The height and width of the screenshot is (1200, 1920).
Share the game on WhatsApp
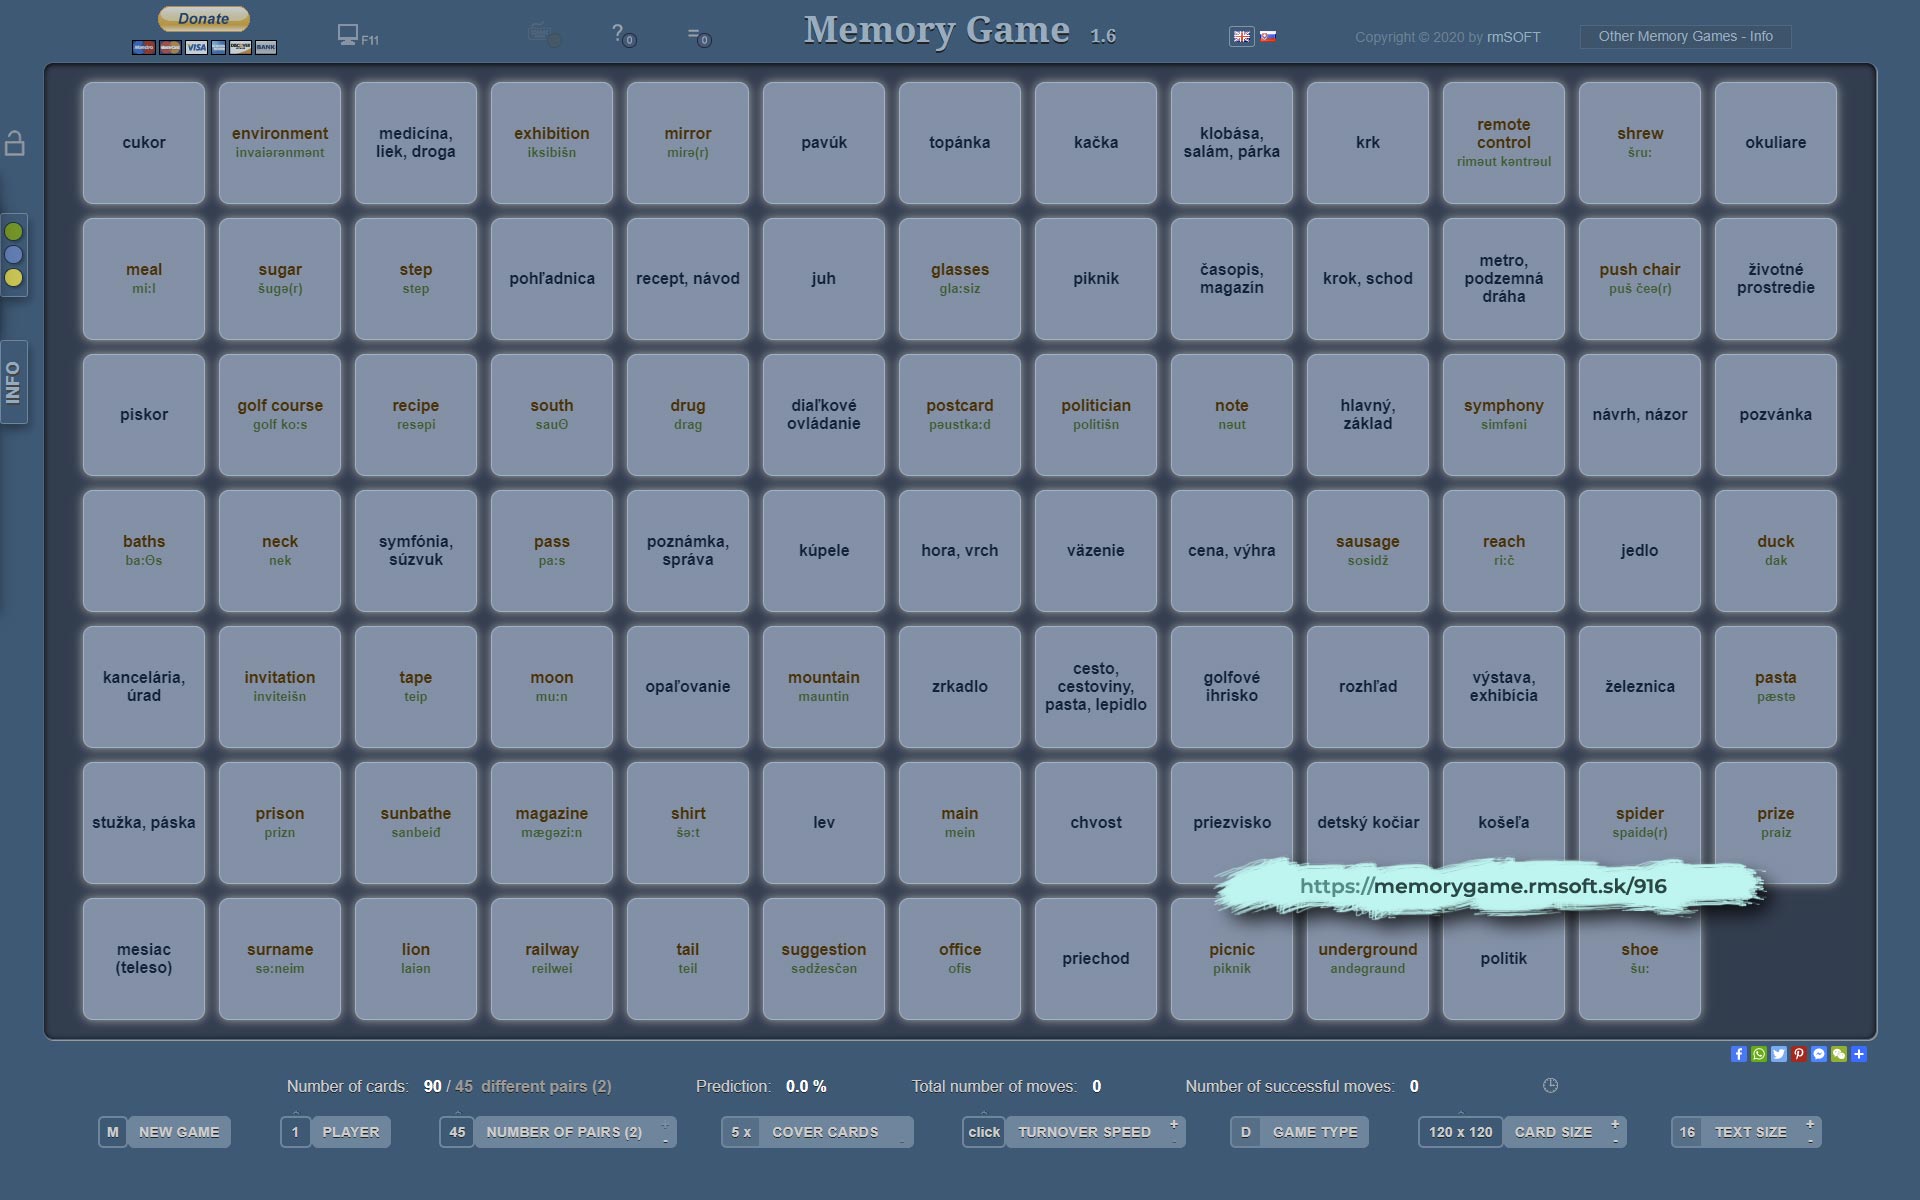(x=1759, y=1054)
